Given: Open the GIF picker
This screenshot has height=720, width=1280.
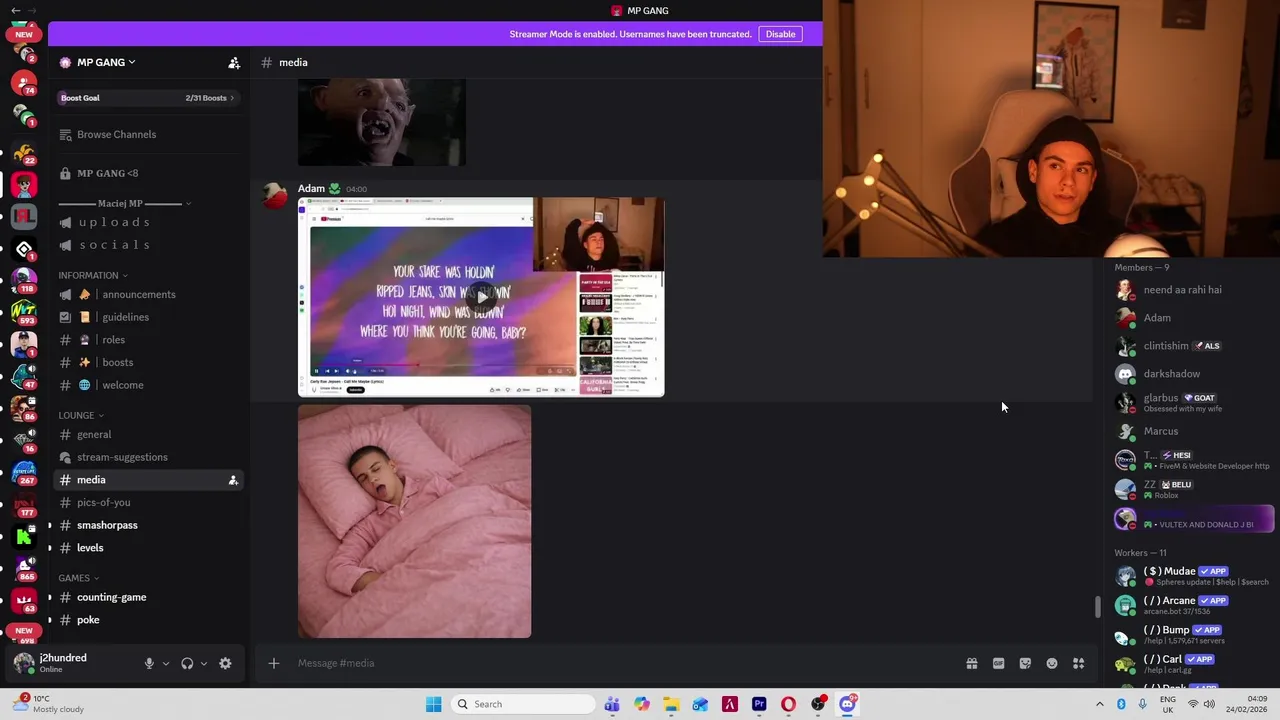Looking at the screenshot, I should [x=998, y=663].
